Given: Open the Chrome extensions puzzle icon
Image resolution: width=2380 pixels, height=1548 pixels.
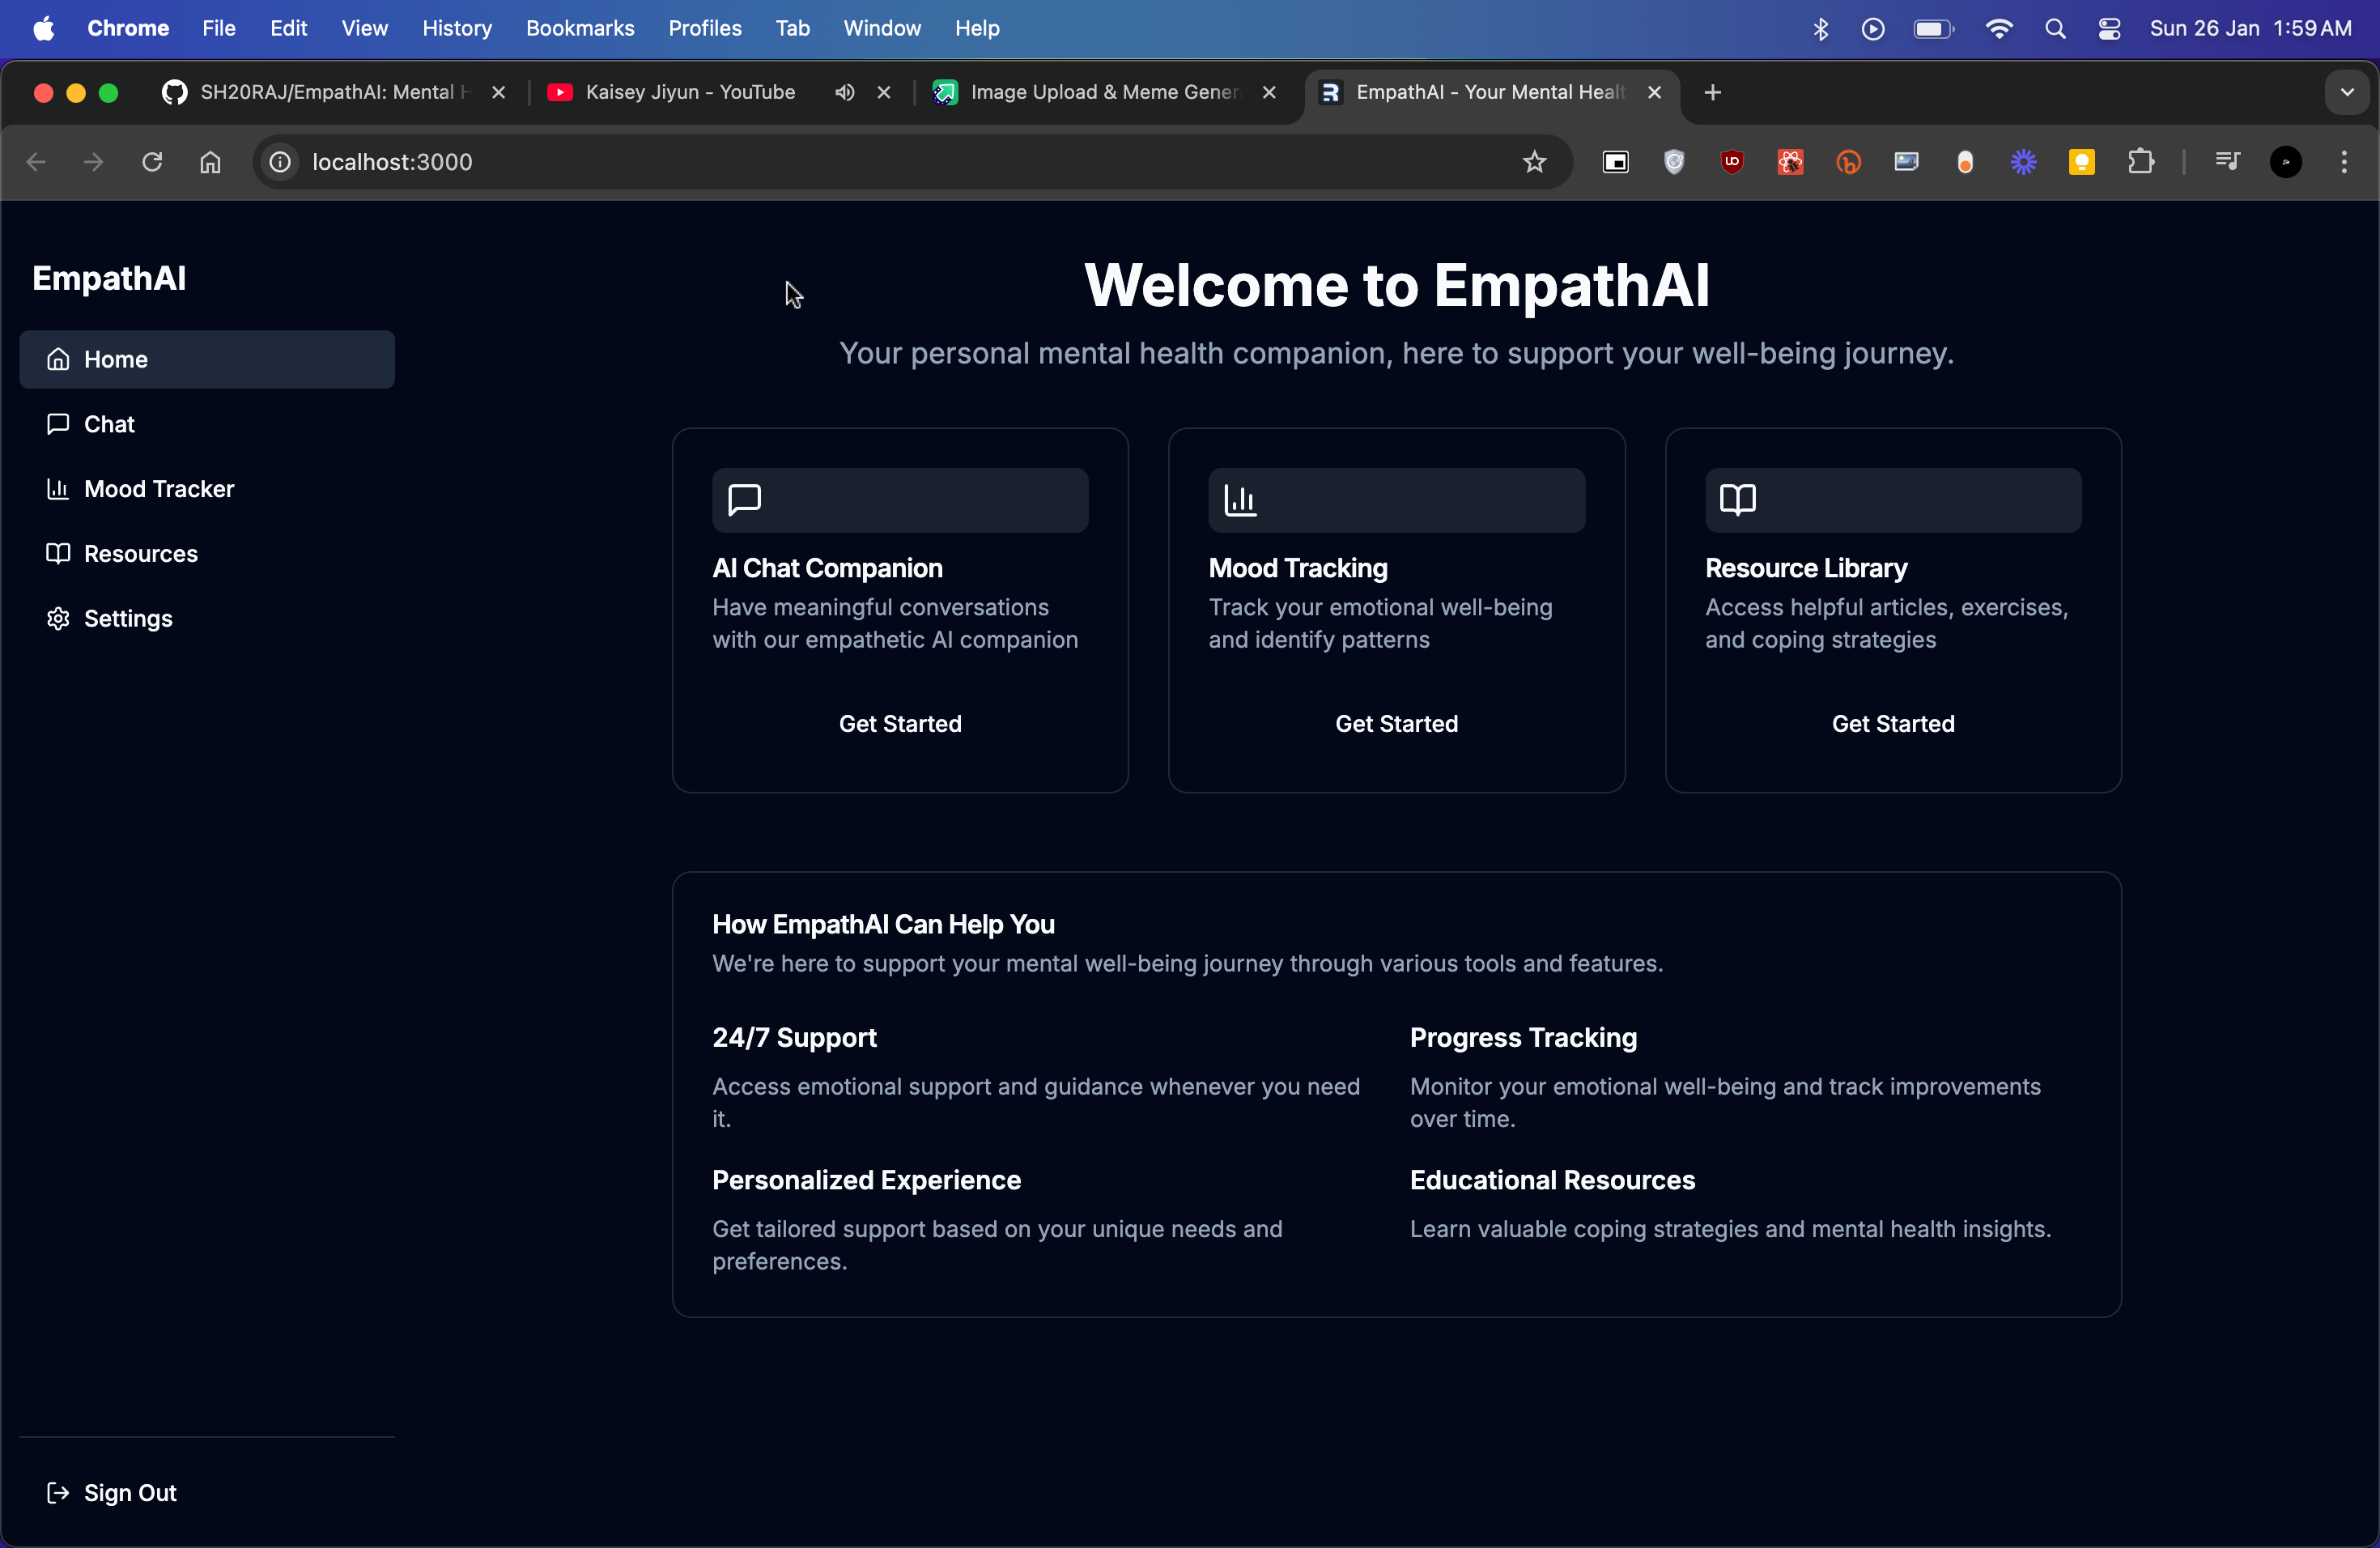Looking at the screenshot, I should pos(2140,162).
